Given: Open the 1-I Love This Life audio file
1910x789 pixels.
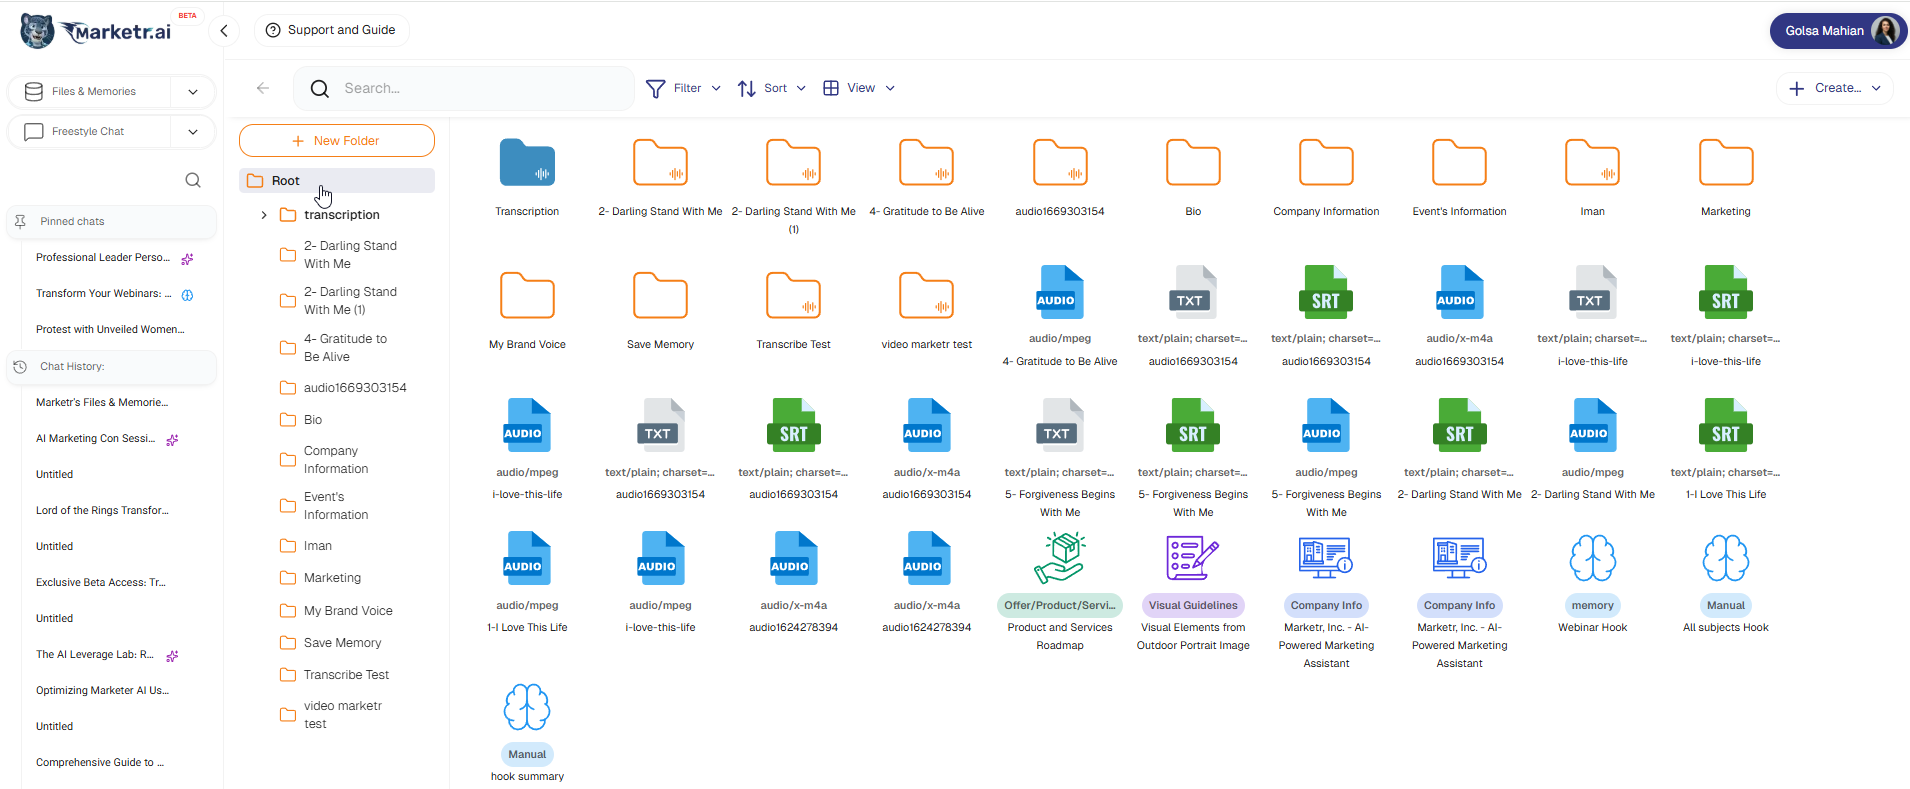Looking at the screenshot, I should [527, 558].
